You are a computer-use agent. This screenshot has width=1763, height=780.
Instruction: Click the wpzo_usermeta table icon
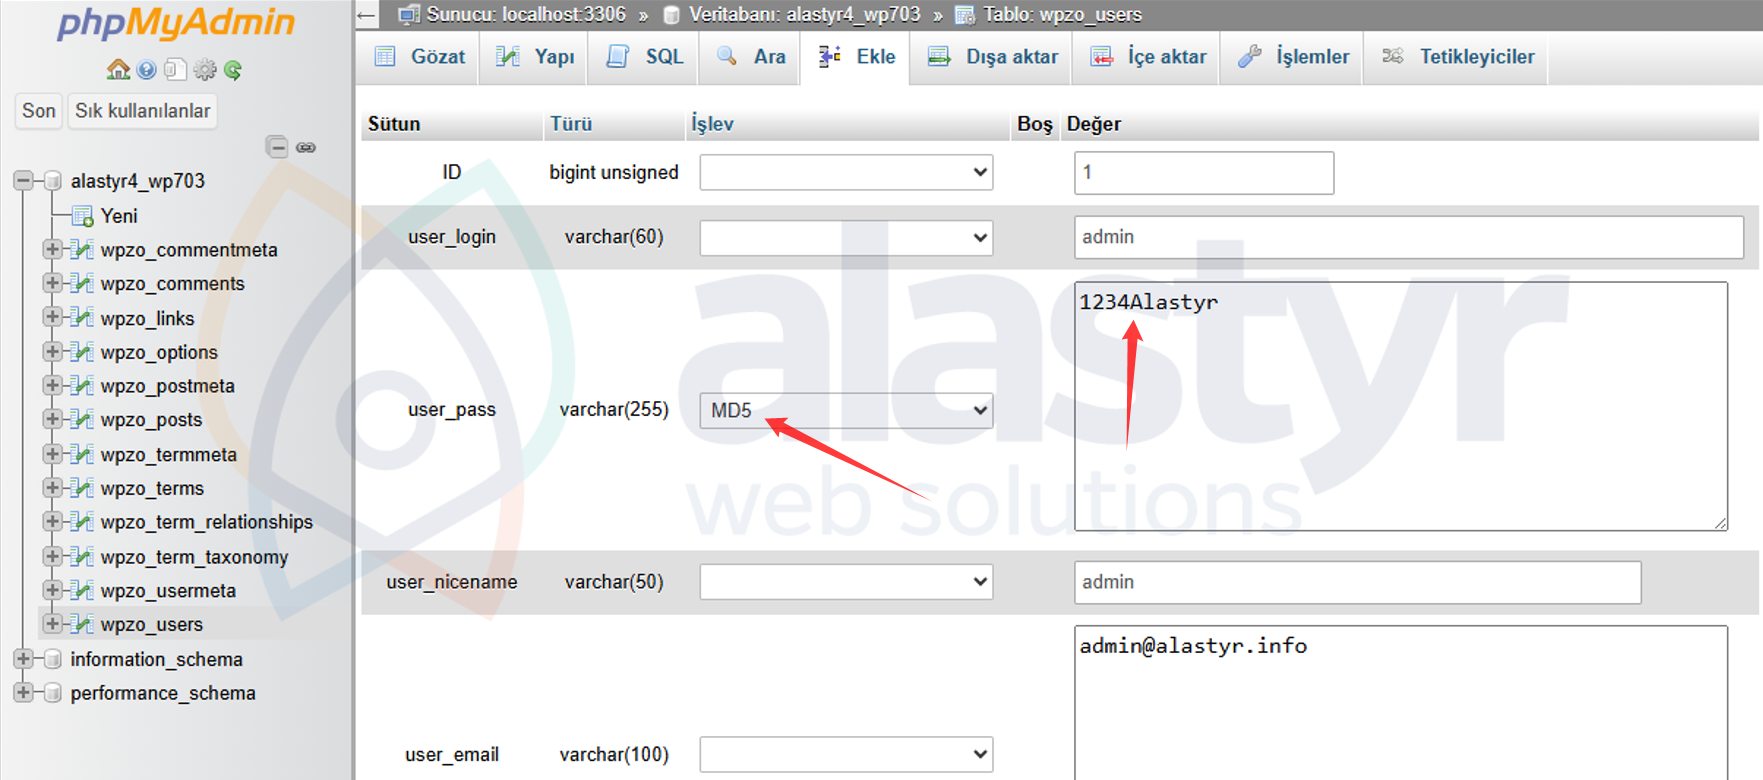pos(82,590)
